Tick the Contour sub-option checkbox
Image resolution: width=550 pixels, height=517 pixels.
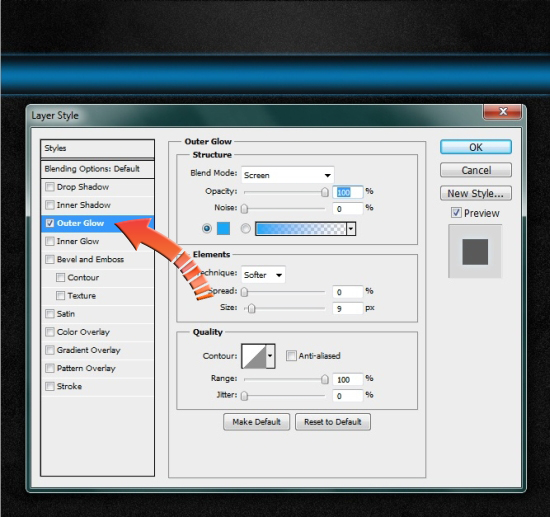pyautogui.click(x=60, y=277)
